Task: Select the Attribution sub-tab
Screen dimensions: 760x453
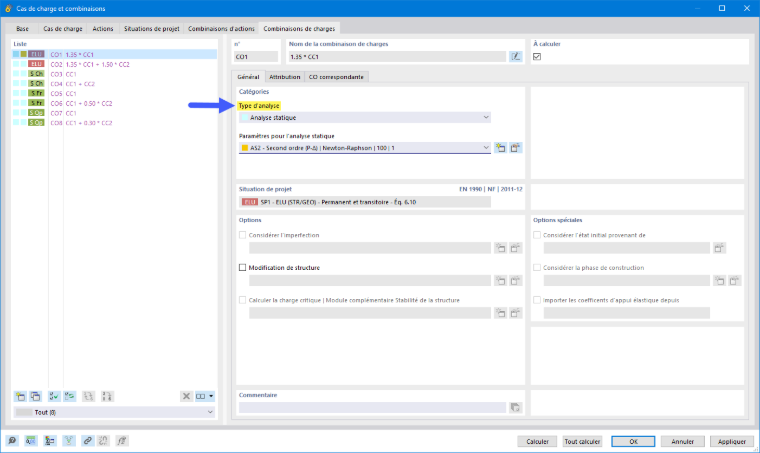Action: point(285,77)
